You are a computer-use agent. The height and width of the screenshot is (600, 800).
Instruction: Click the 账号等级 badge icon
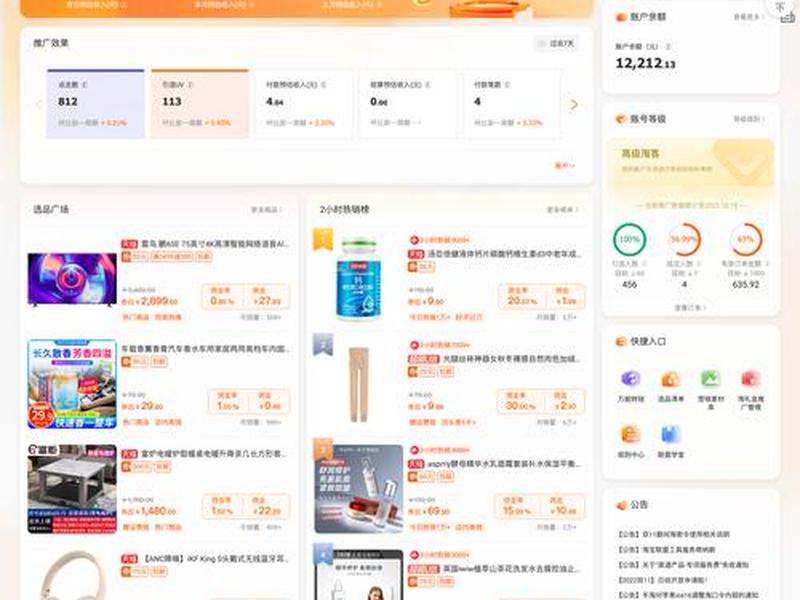621,119
